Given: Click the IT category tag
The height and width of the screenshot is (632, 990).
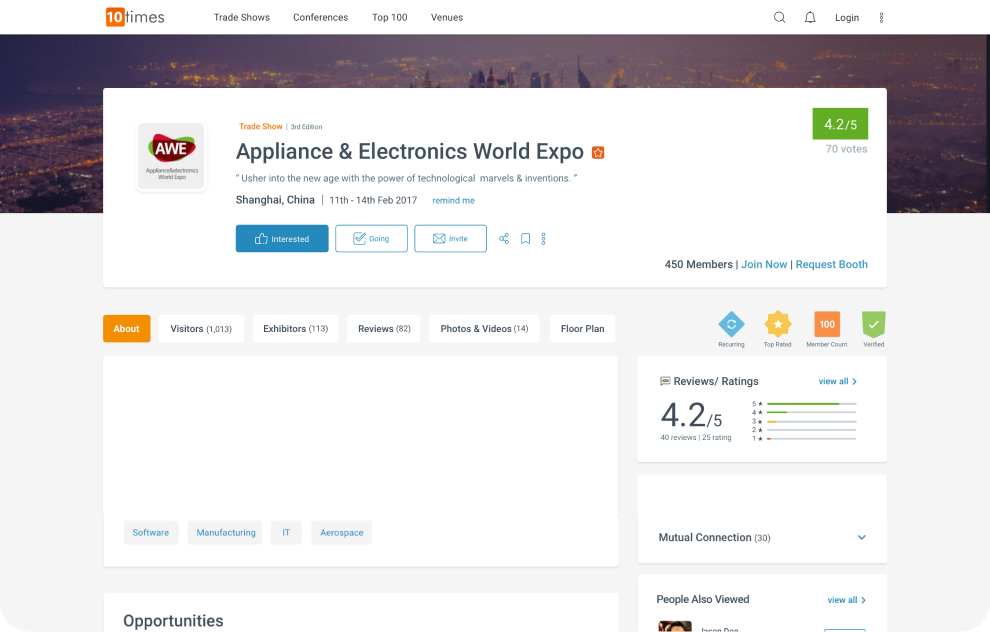Looking at the screenshot, I should point(286,533).
